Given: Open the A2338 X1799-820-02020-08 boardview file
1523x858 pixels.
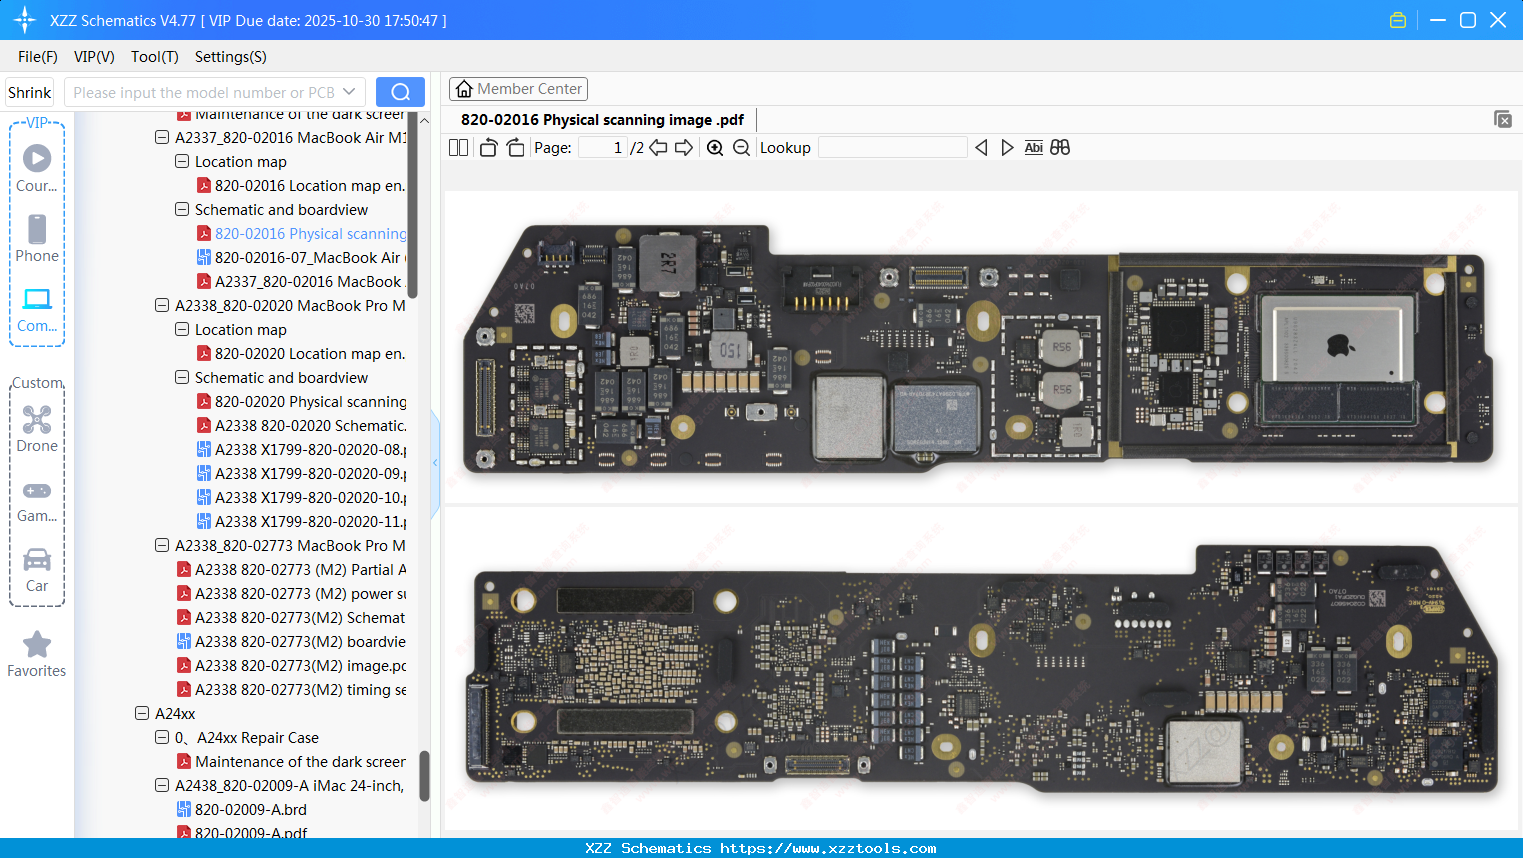Looking at the screenshot, I should click(301, 450).
